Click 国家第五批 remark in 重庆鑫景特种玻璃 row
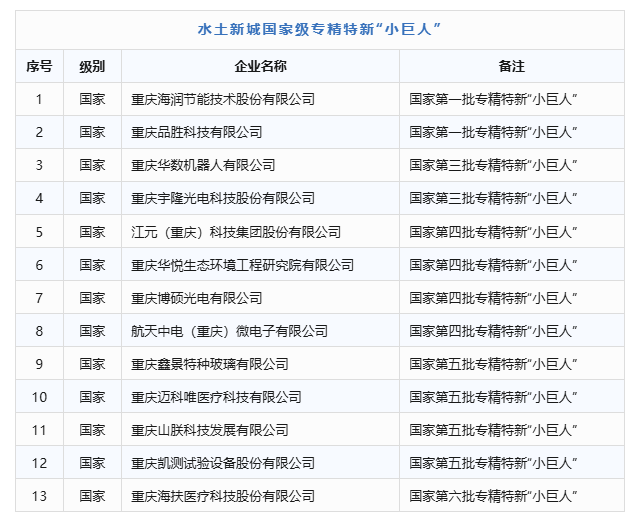Viewport: 639px width, 521px height. pyautogui.click(x=493, y=364)
